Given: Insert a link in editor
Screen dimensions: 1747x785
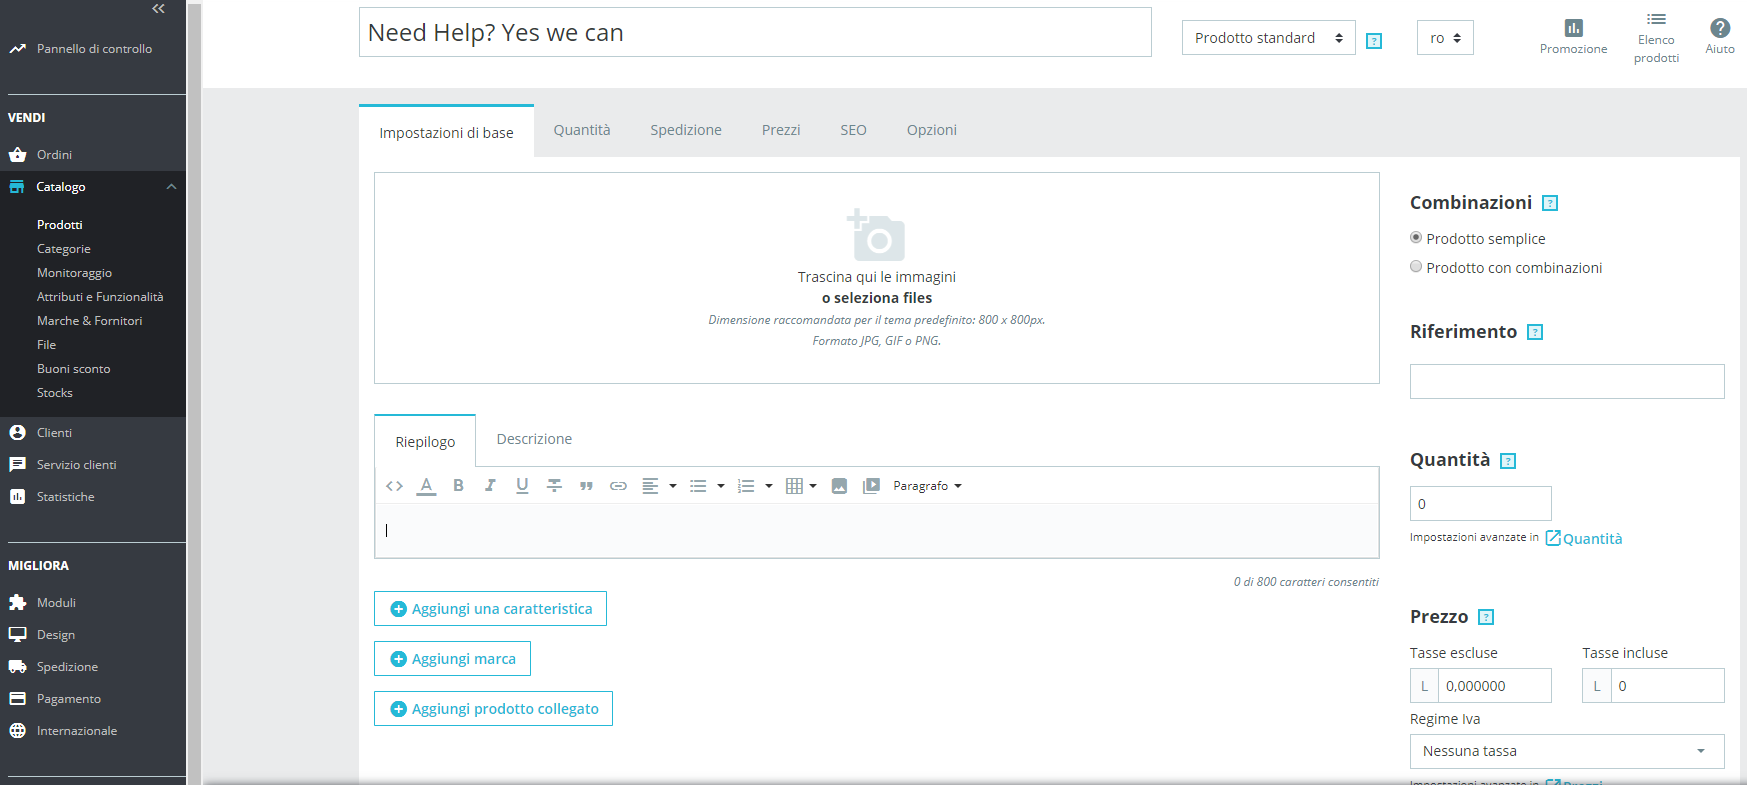Looking at the screenshot, I should point(618,486).
